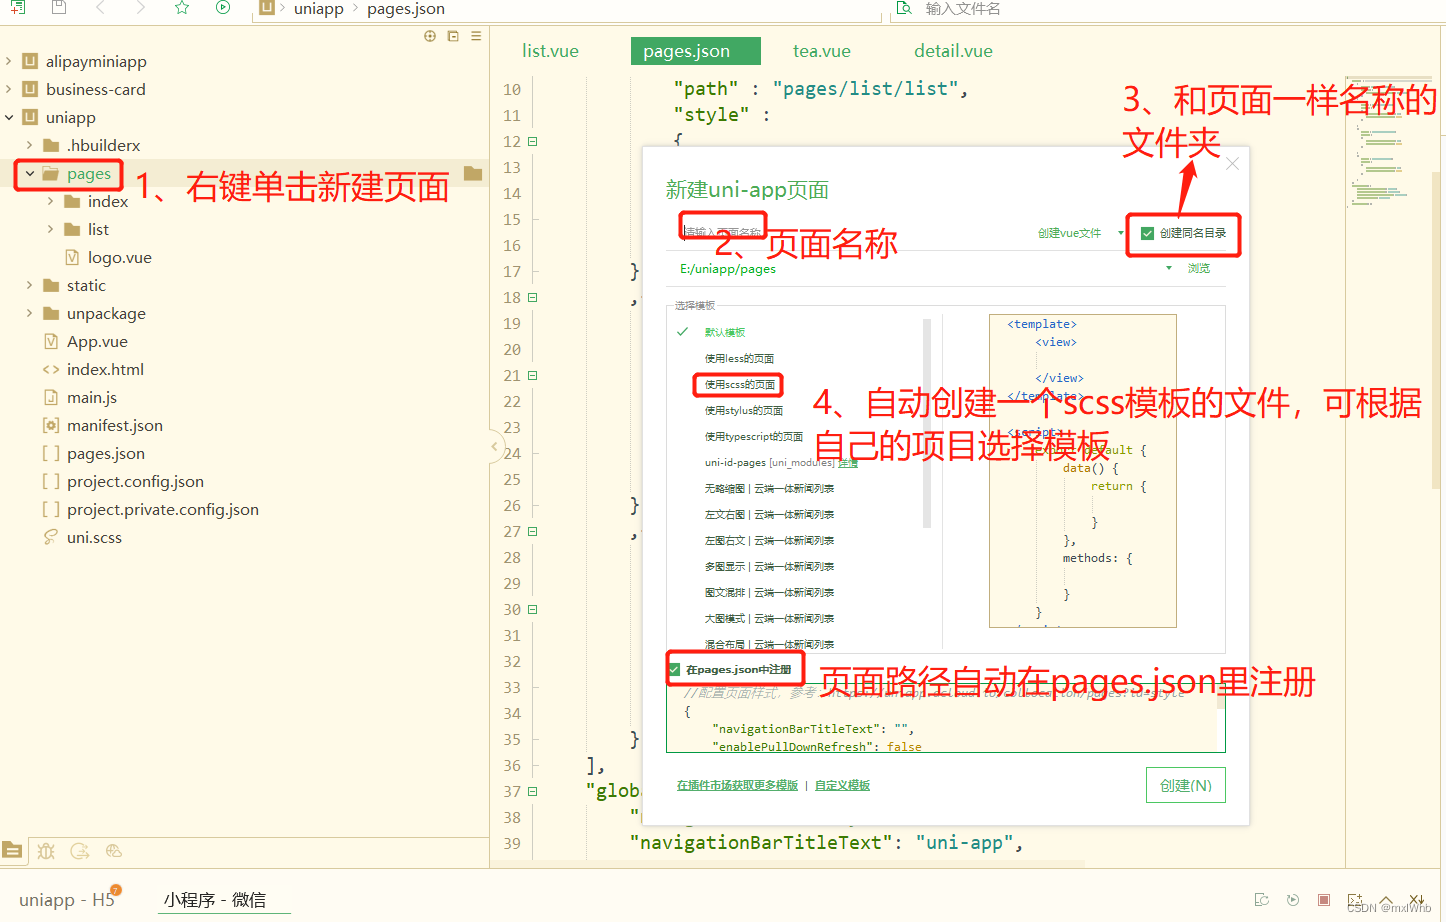Click the rerun play icon in console
The image size is (1446, 922).
[1293, 900]
